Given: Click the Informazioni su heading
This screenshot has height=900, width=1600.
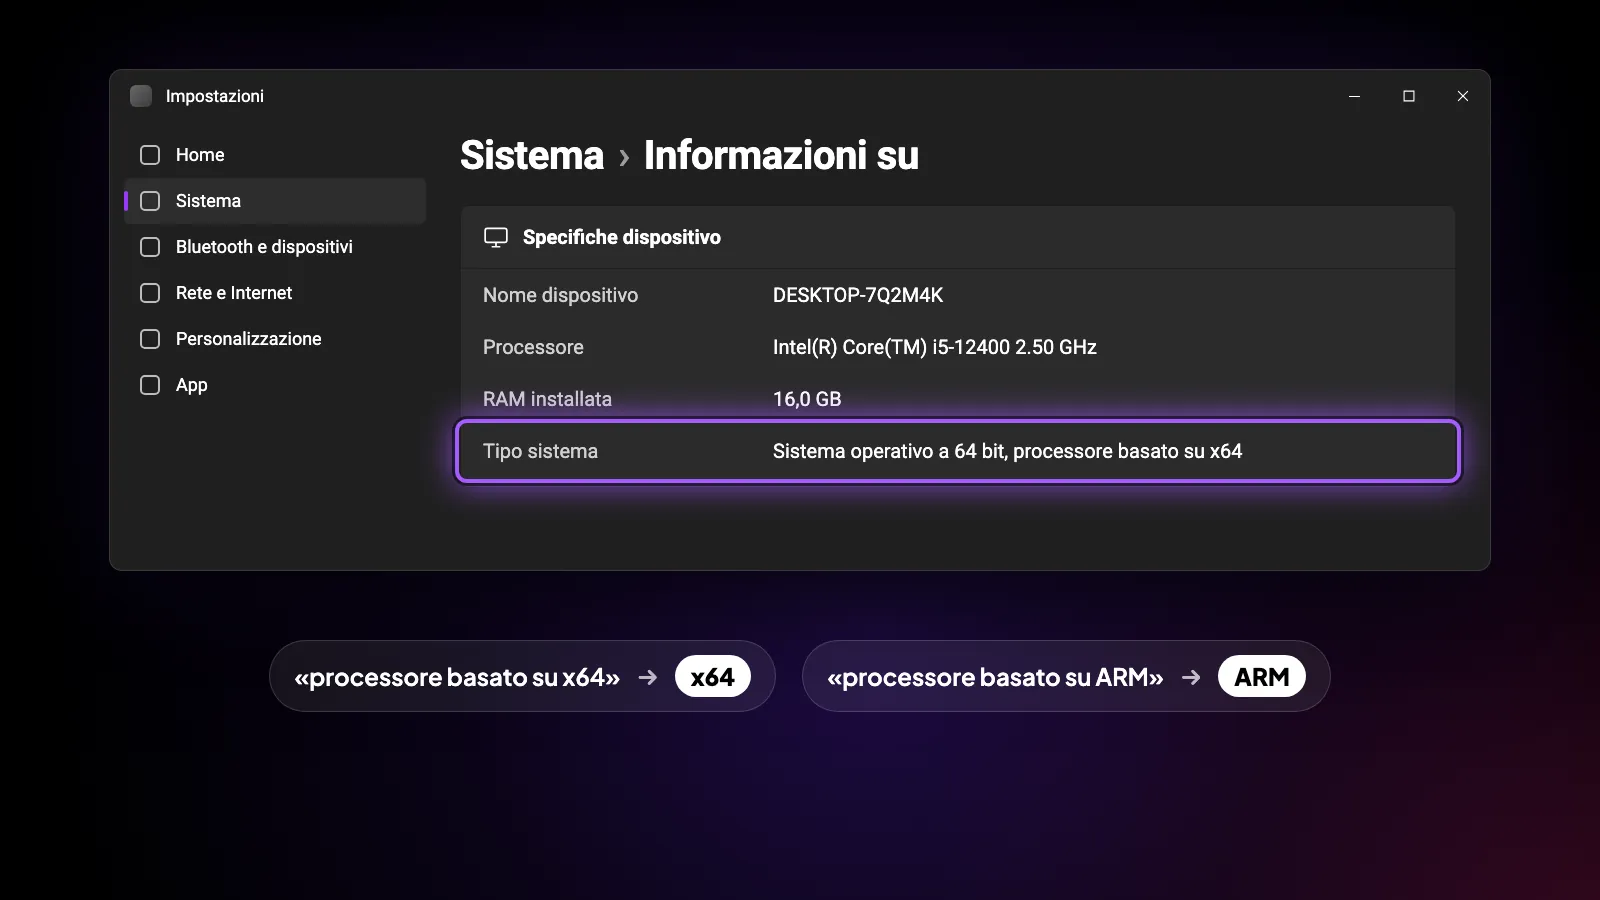Looking at the screenshot, I should click(781, 155).
